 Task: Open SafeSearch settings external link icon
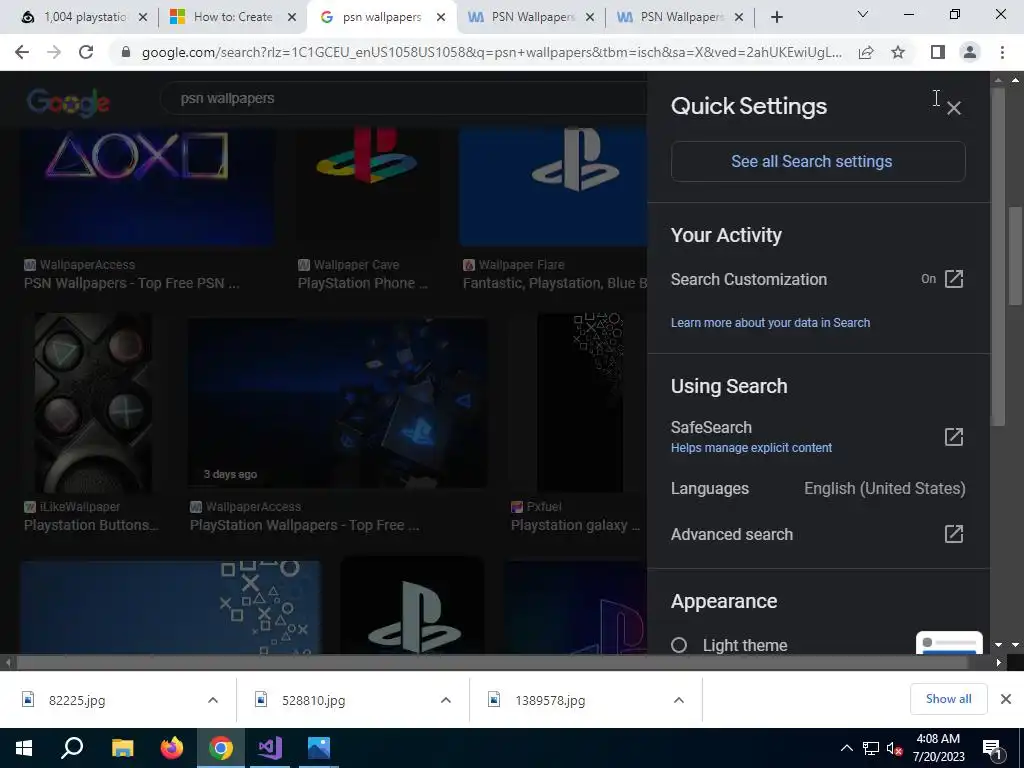(953, 437)
